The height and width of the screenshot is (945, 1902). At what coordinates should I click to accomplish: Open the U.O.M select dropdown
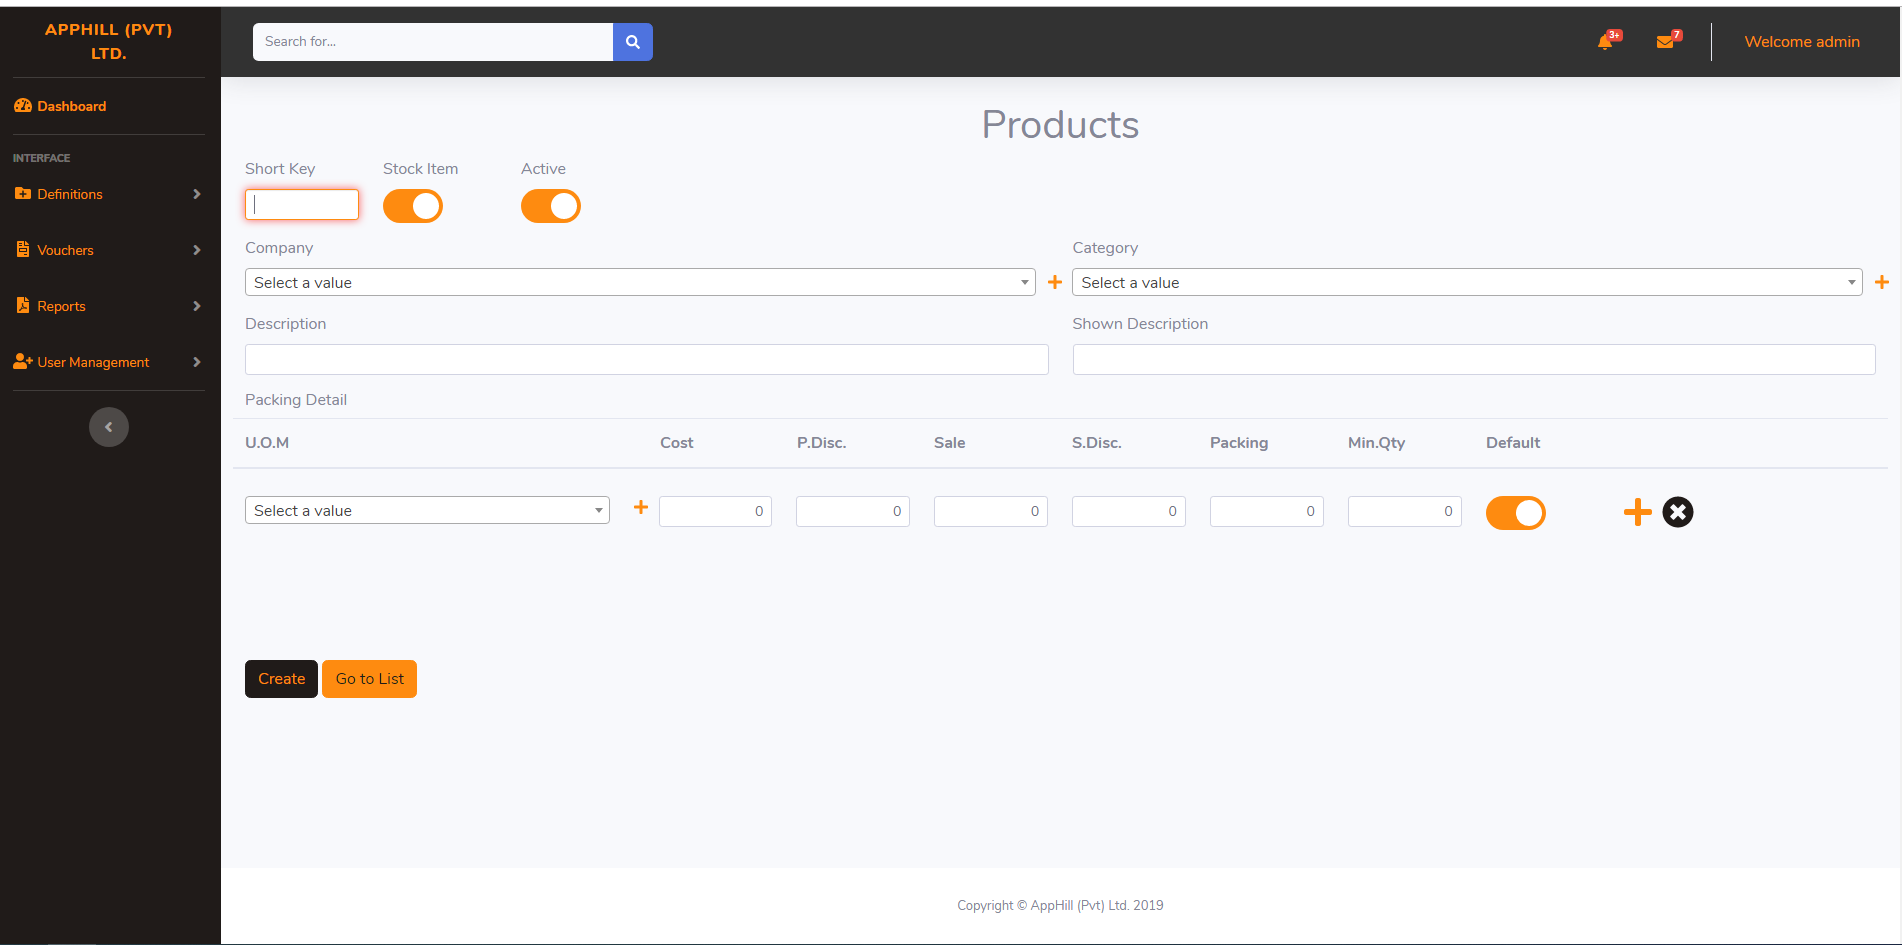coord(427,511)
